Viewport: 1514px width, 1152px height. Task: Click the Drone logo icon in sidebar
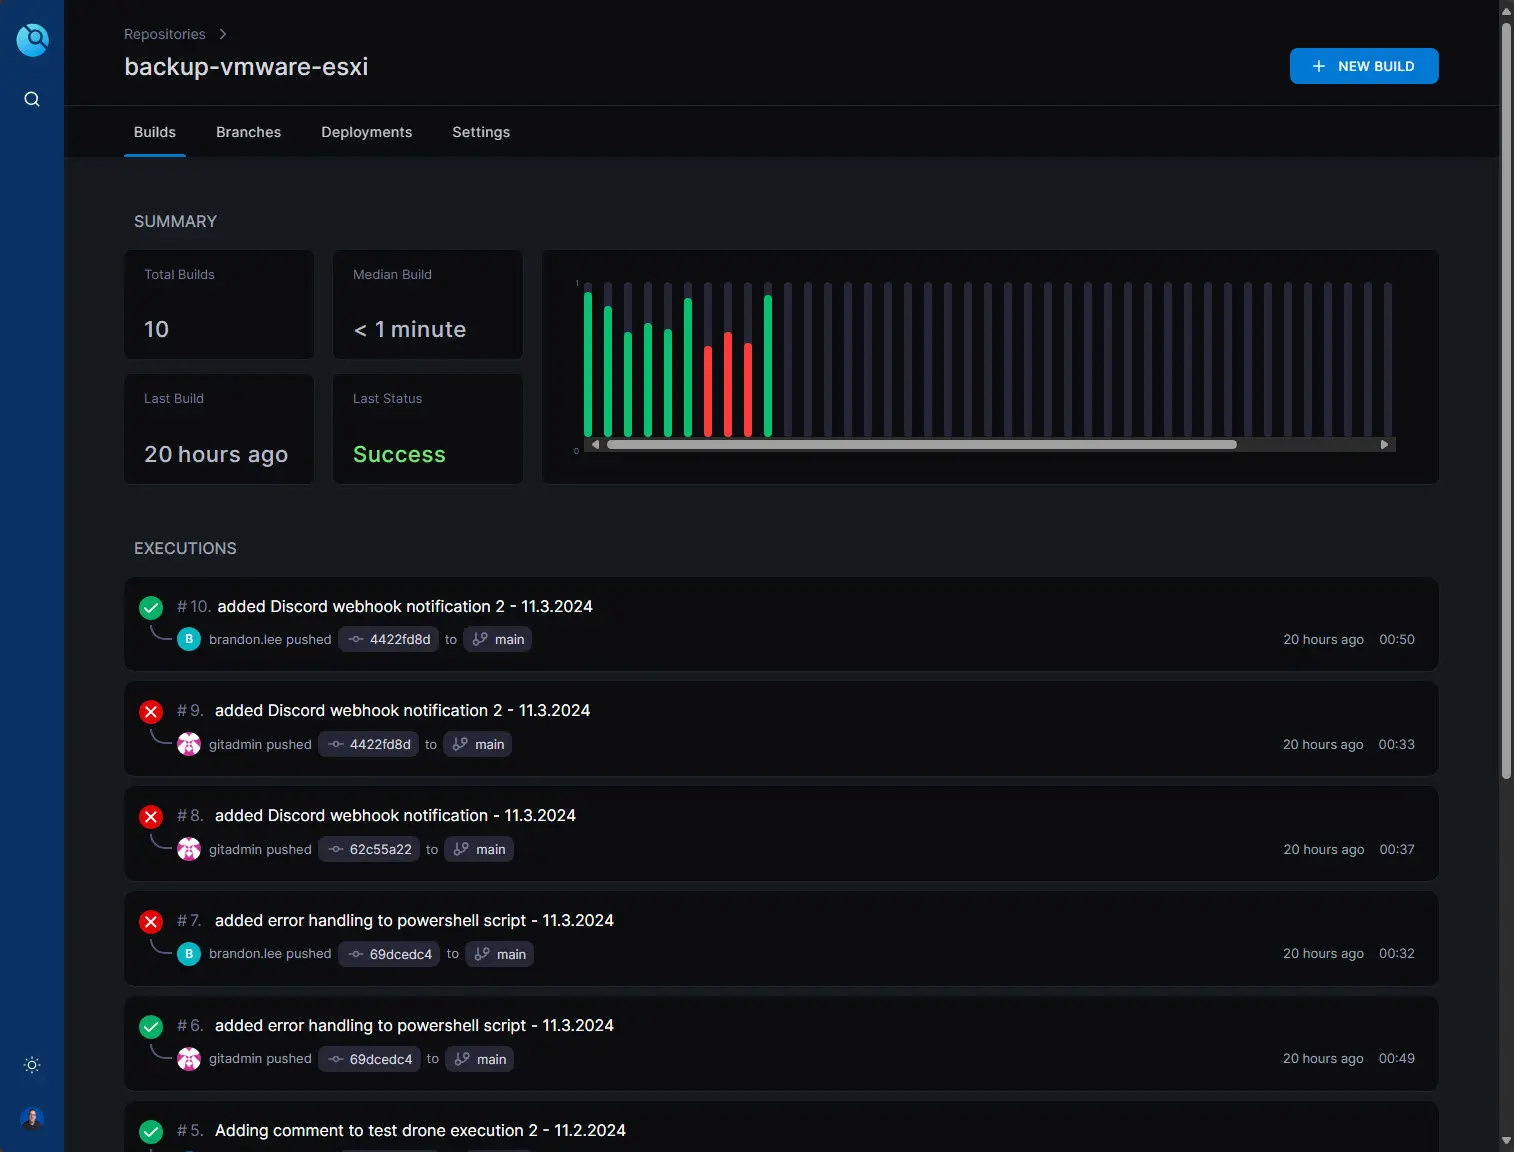32,40
